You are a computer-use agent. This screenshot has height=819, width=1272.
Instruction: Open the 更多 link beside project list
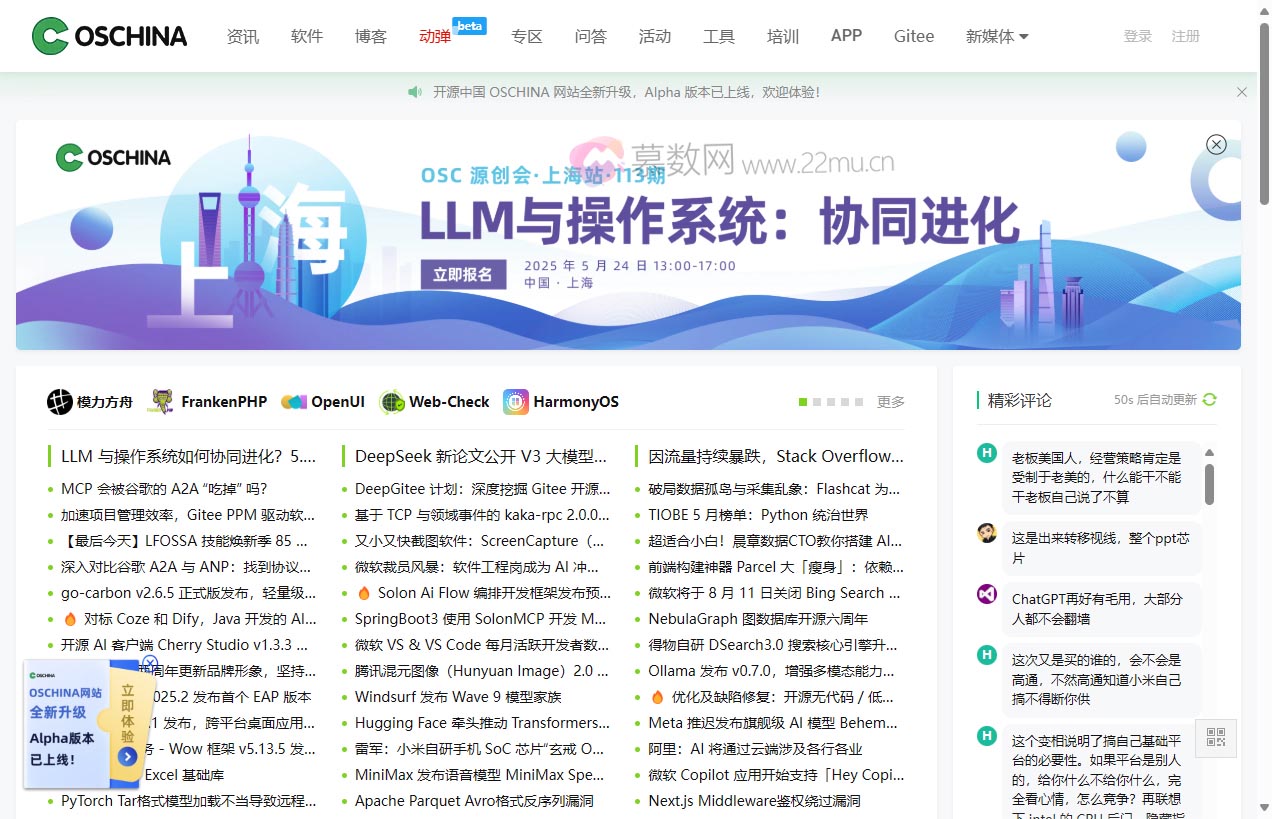(890, 402)
